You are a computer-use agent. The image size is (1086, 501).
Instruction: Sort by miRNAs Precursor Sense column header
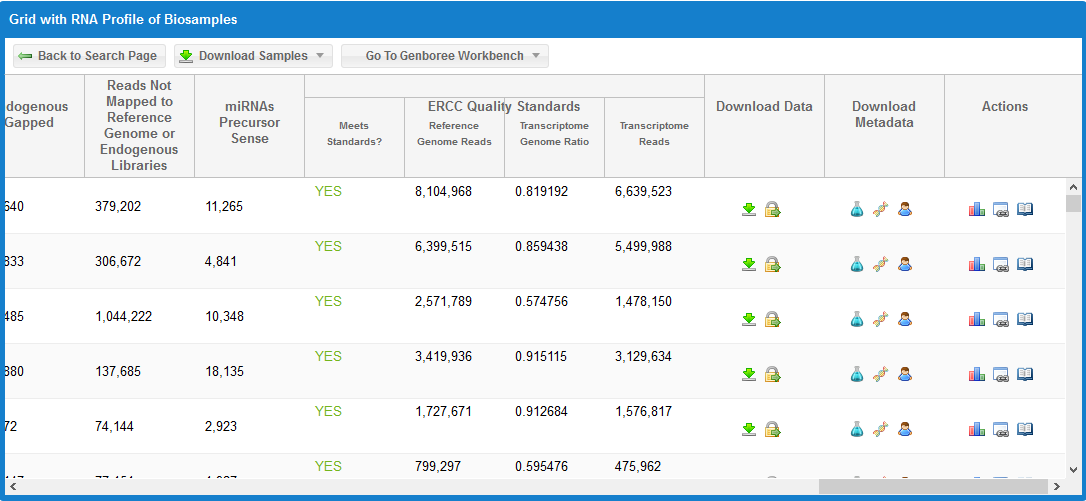tap(249, 123)
